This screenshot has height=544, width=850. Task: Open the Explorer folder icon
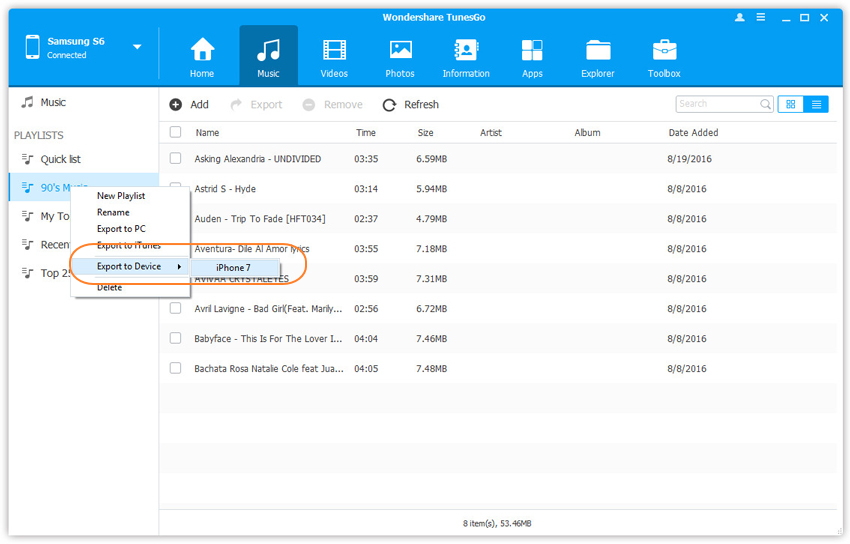click(x=598, y=51)
